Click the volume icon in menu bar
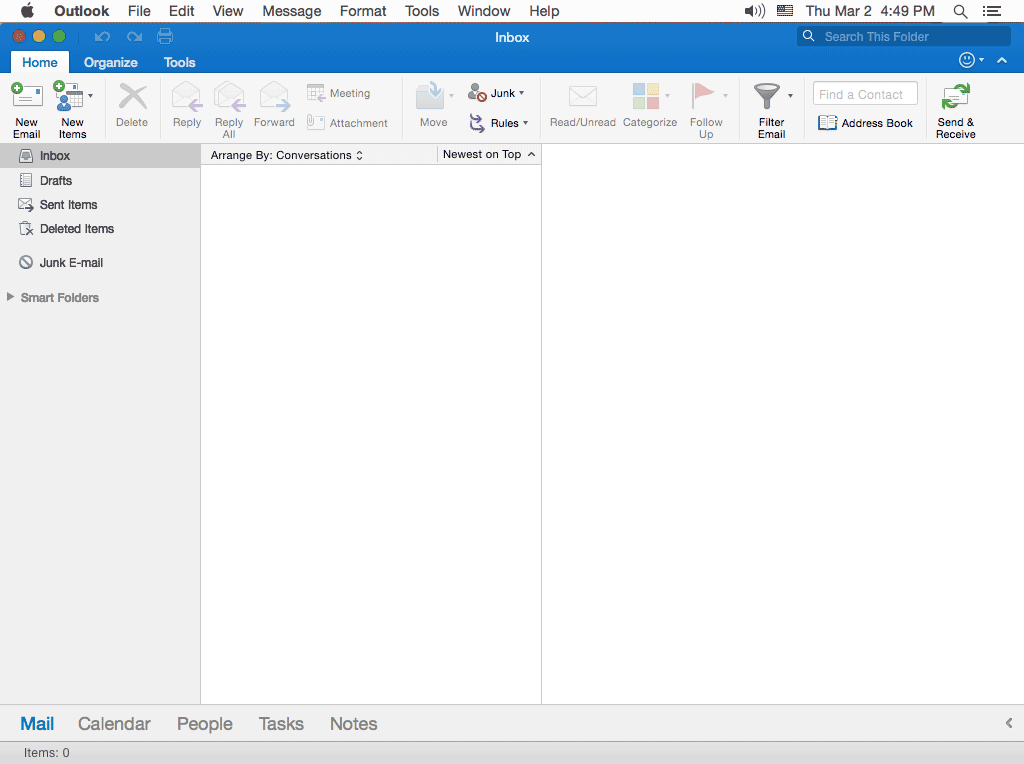The height and width of the screenshot is (764, 1024). point(754,11)
